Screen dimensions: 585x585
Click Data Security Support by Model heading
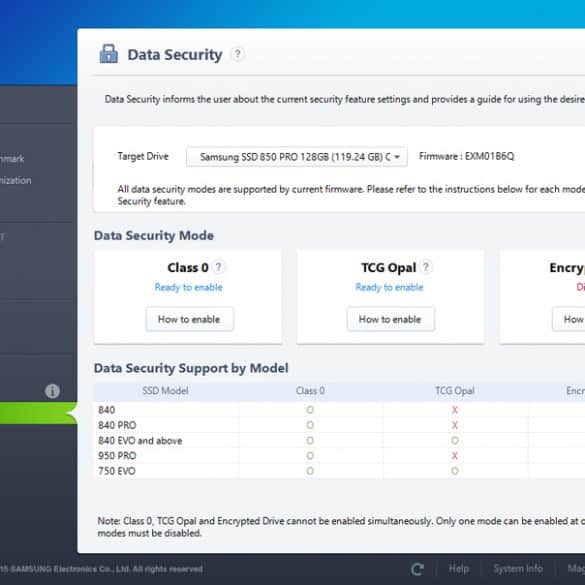coord(191,368)
